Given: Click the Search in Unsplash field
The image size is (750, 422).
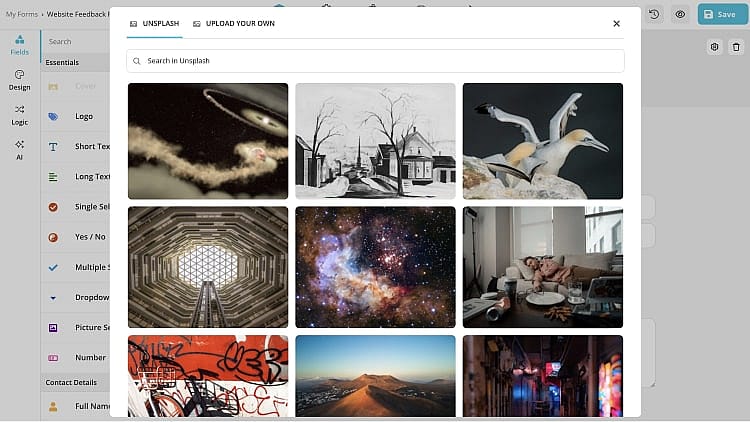Looking at the screenshot, I should 375,61.
